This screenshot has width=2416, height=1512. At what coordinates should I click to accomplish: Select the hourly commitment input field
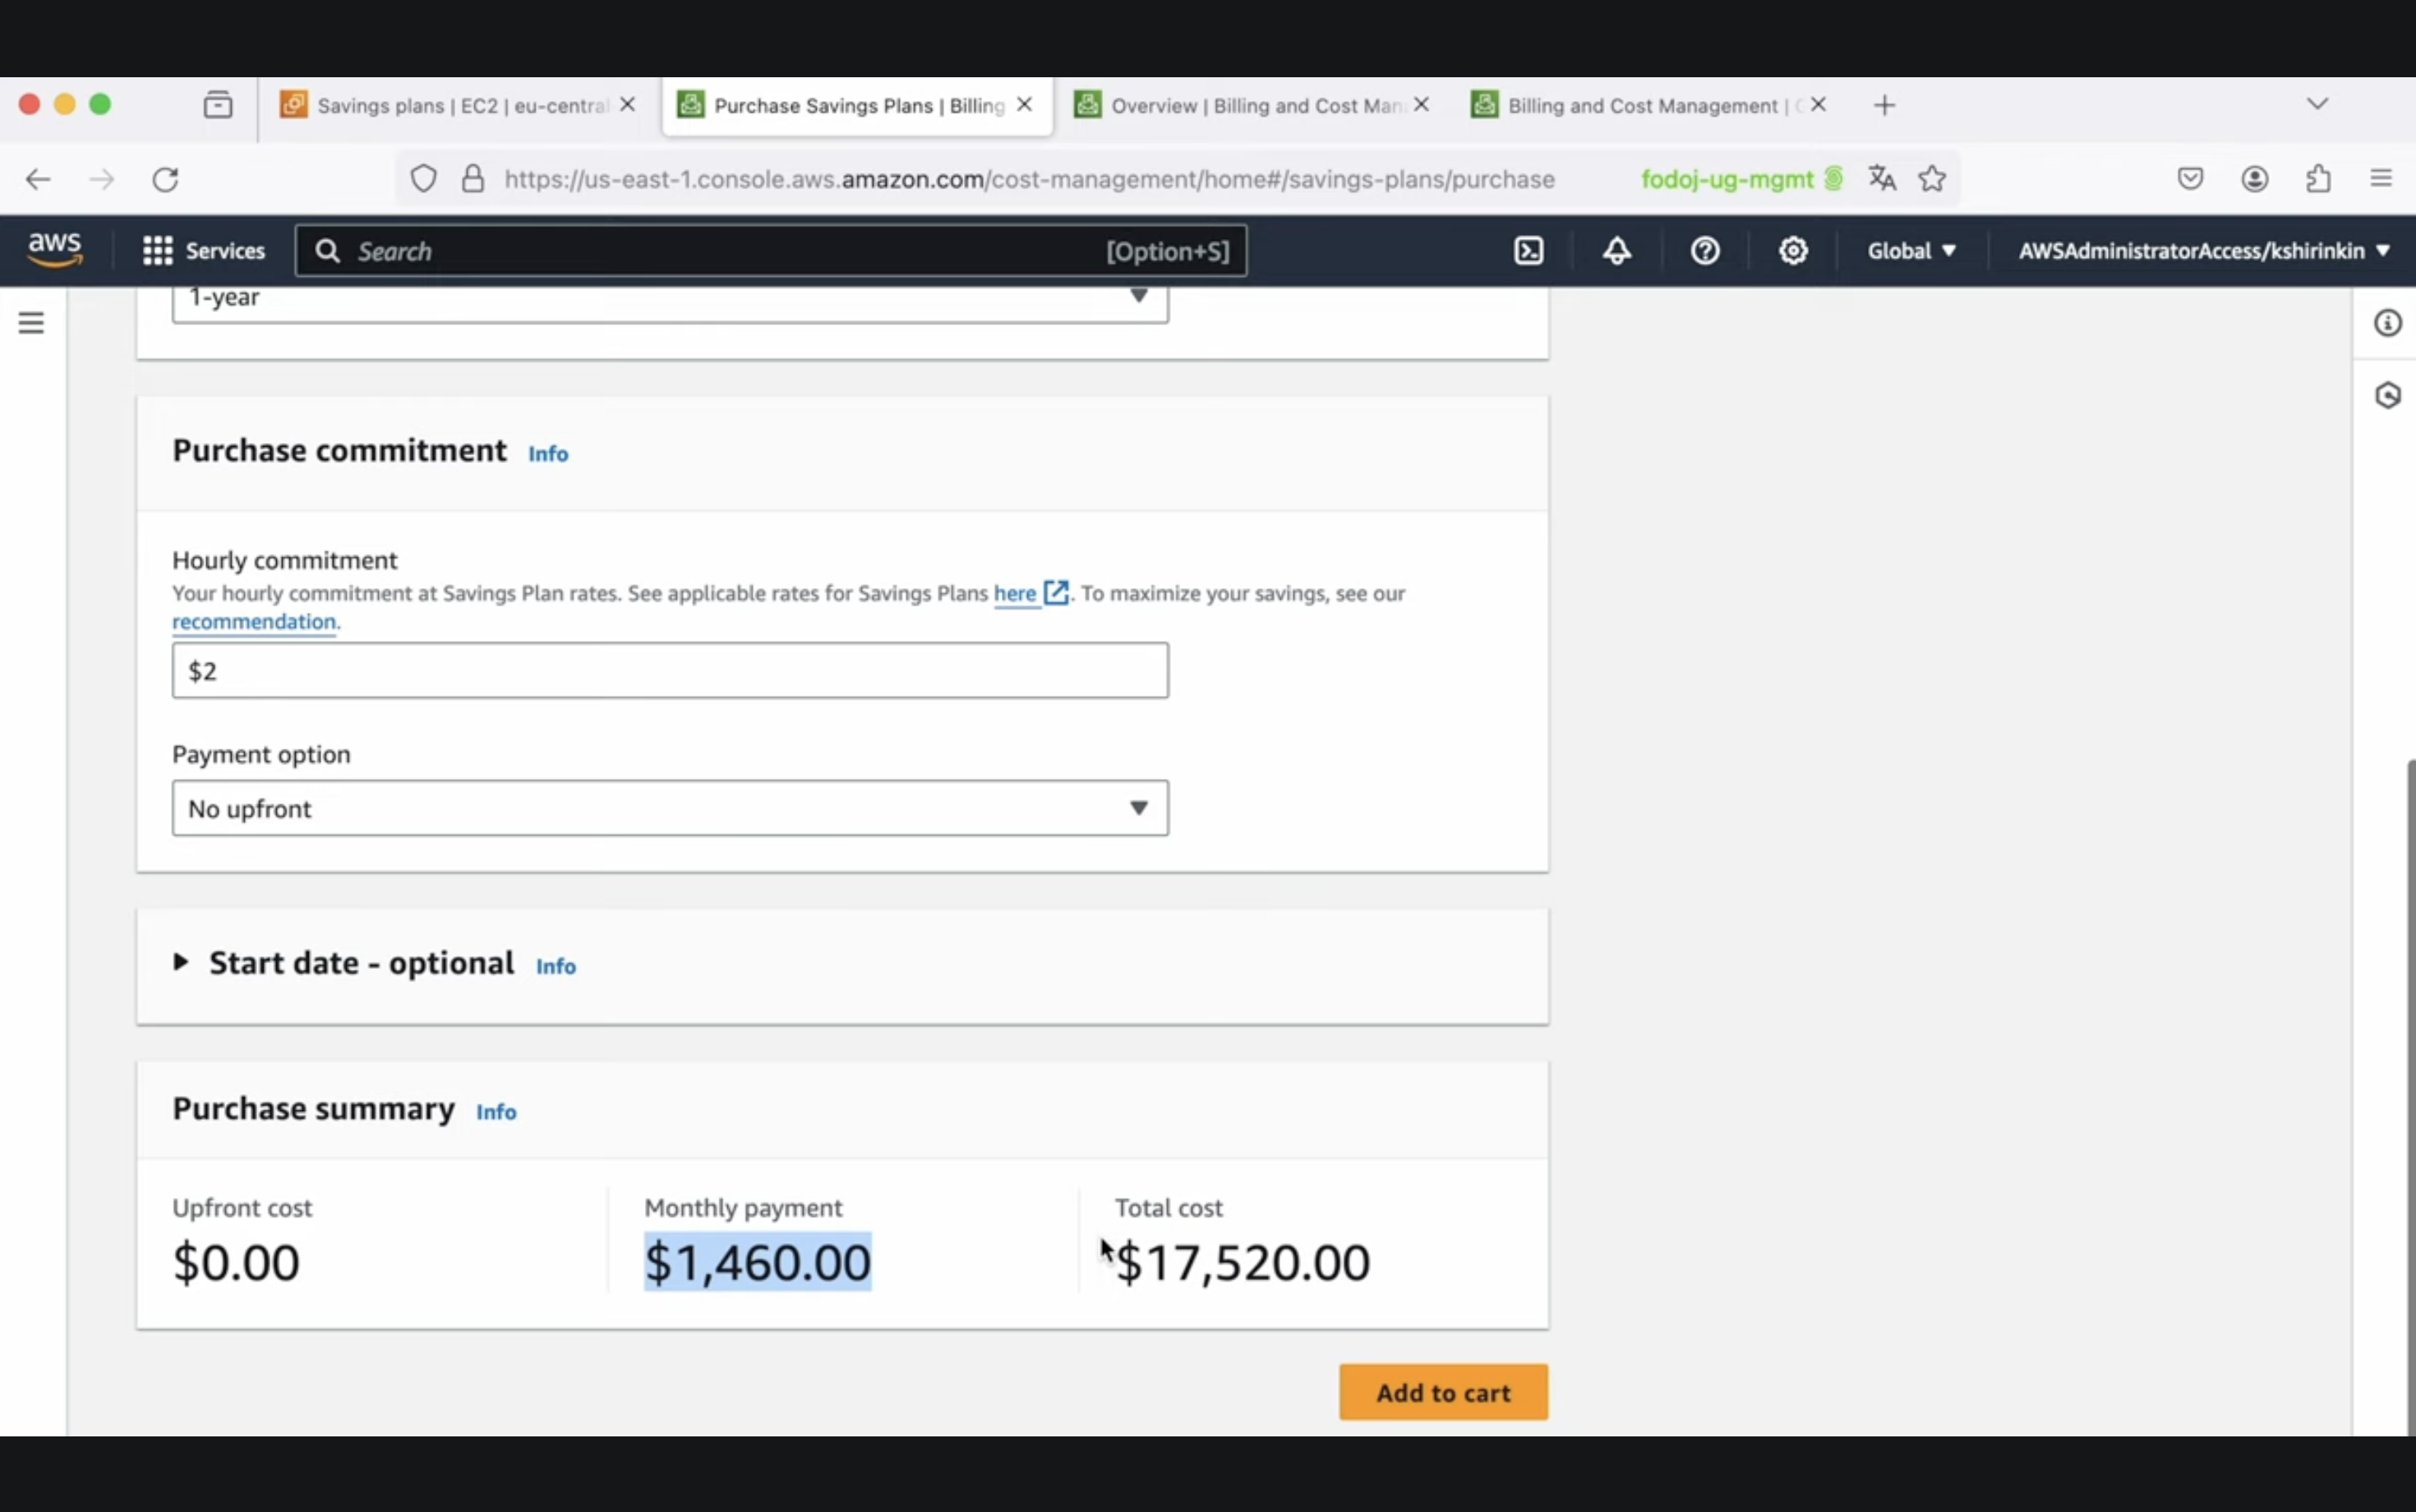click(x=669, y=669)
